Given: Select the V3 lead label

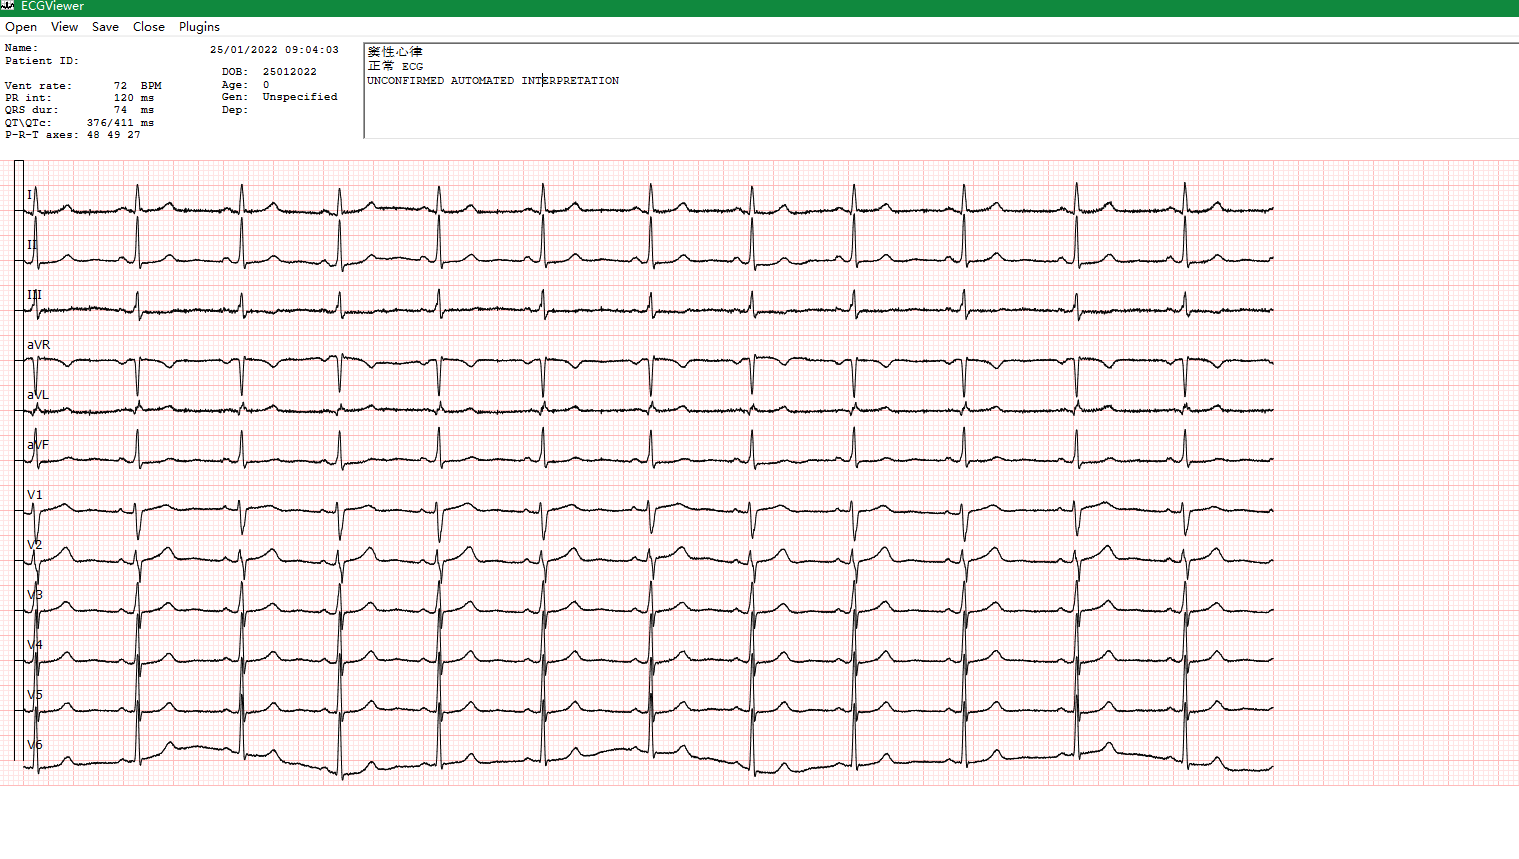Looking at the screenshot, I should pos(34,593).
